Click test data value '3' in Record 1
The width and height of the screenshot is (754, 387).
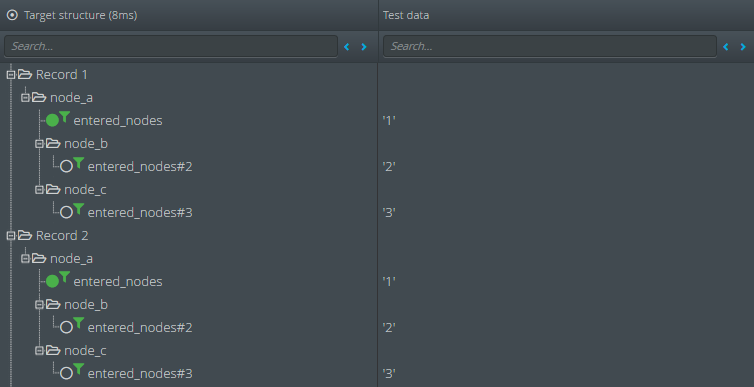(x=389, y=212)
